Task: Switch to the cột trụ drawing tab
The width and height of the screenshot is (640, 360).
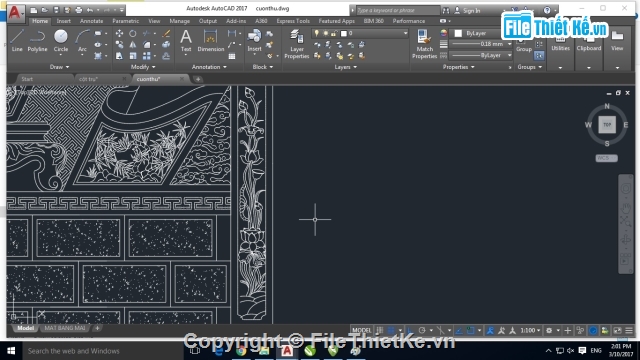Action: click(x=89, y=79)
